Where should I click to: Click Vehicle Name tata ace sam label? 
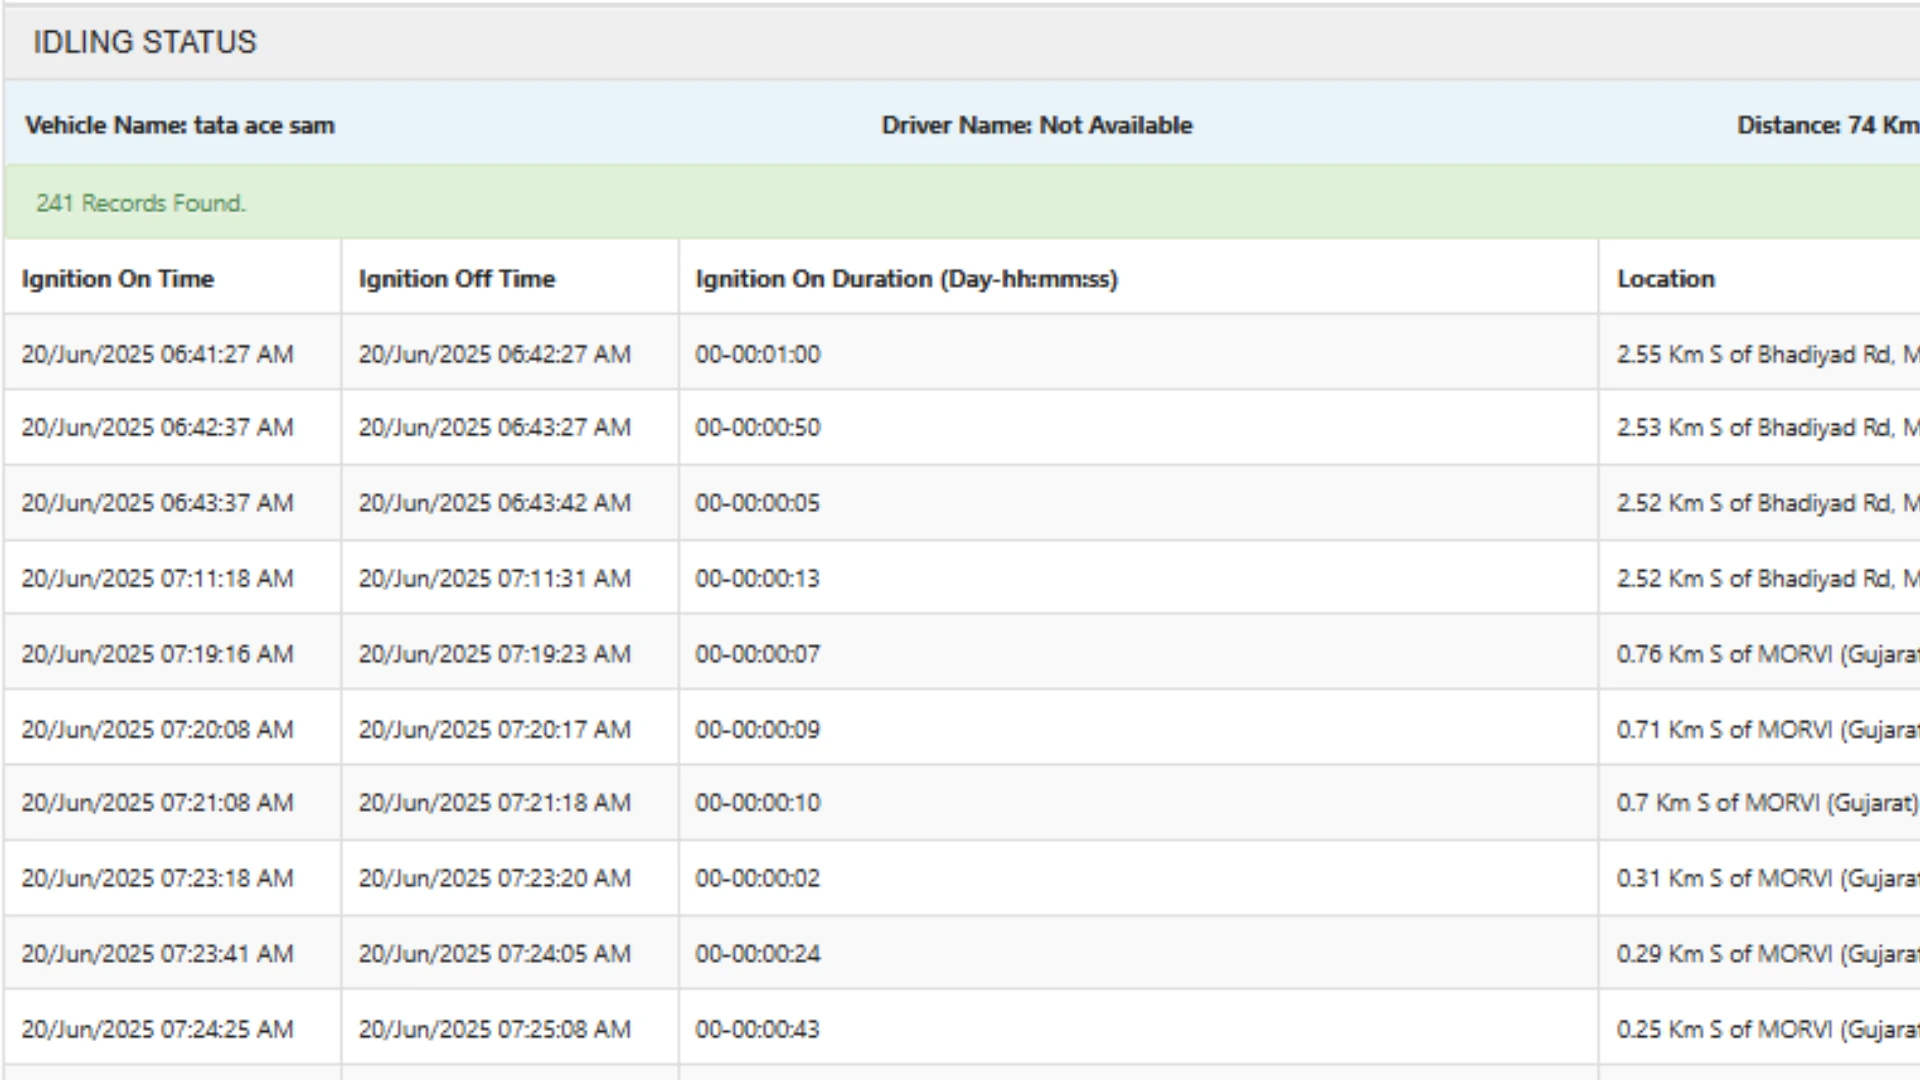[180, 126]
